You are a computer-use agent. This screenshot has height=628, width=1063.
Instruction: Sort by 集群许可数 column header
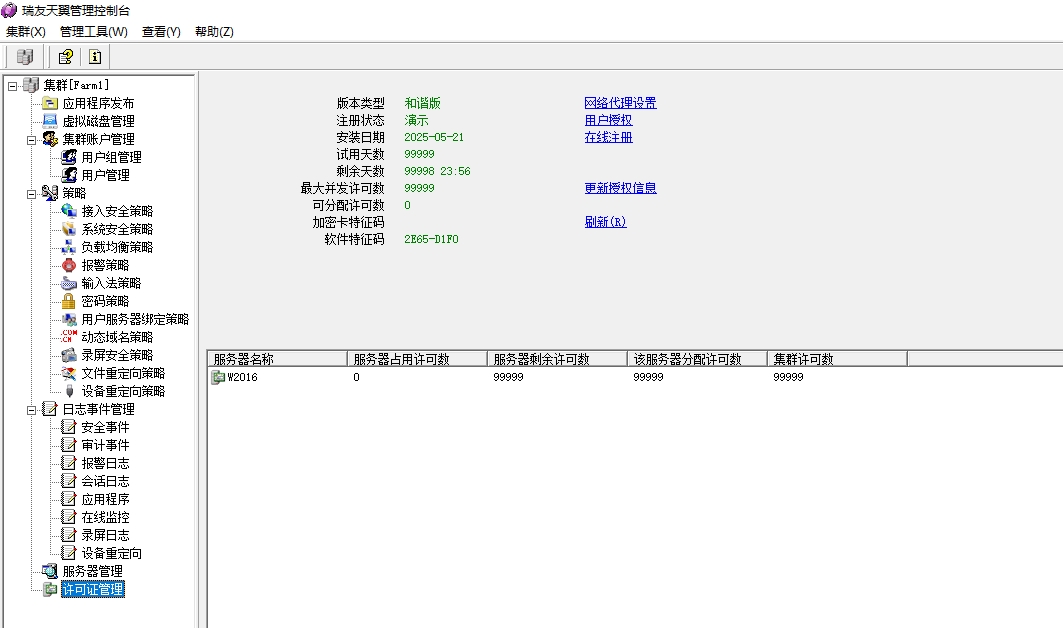[x=837, y=359]
